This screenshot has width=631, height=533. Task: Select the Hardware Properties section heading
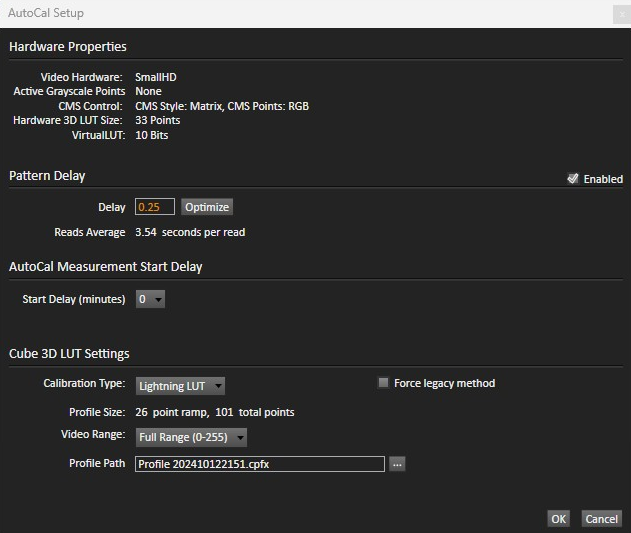coord(68,46)
